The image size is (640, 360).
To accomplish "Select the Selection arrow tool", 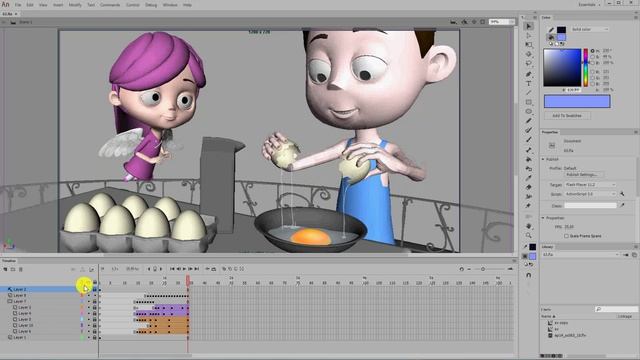I will pos(529,26).
